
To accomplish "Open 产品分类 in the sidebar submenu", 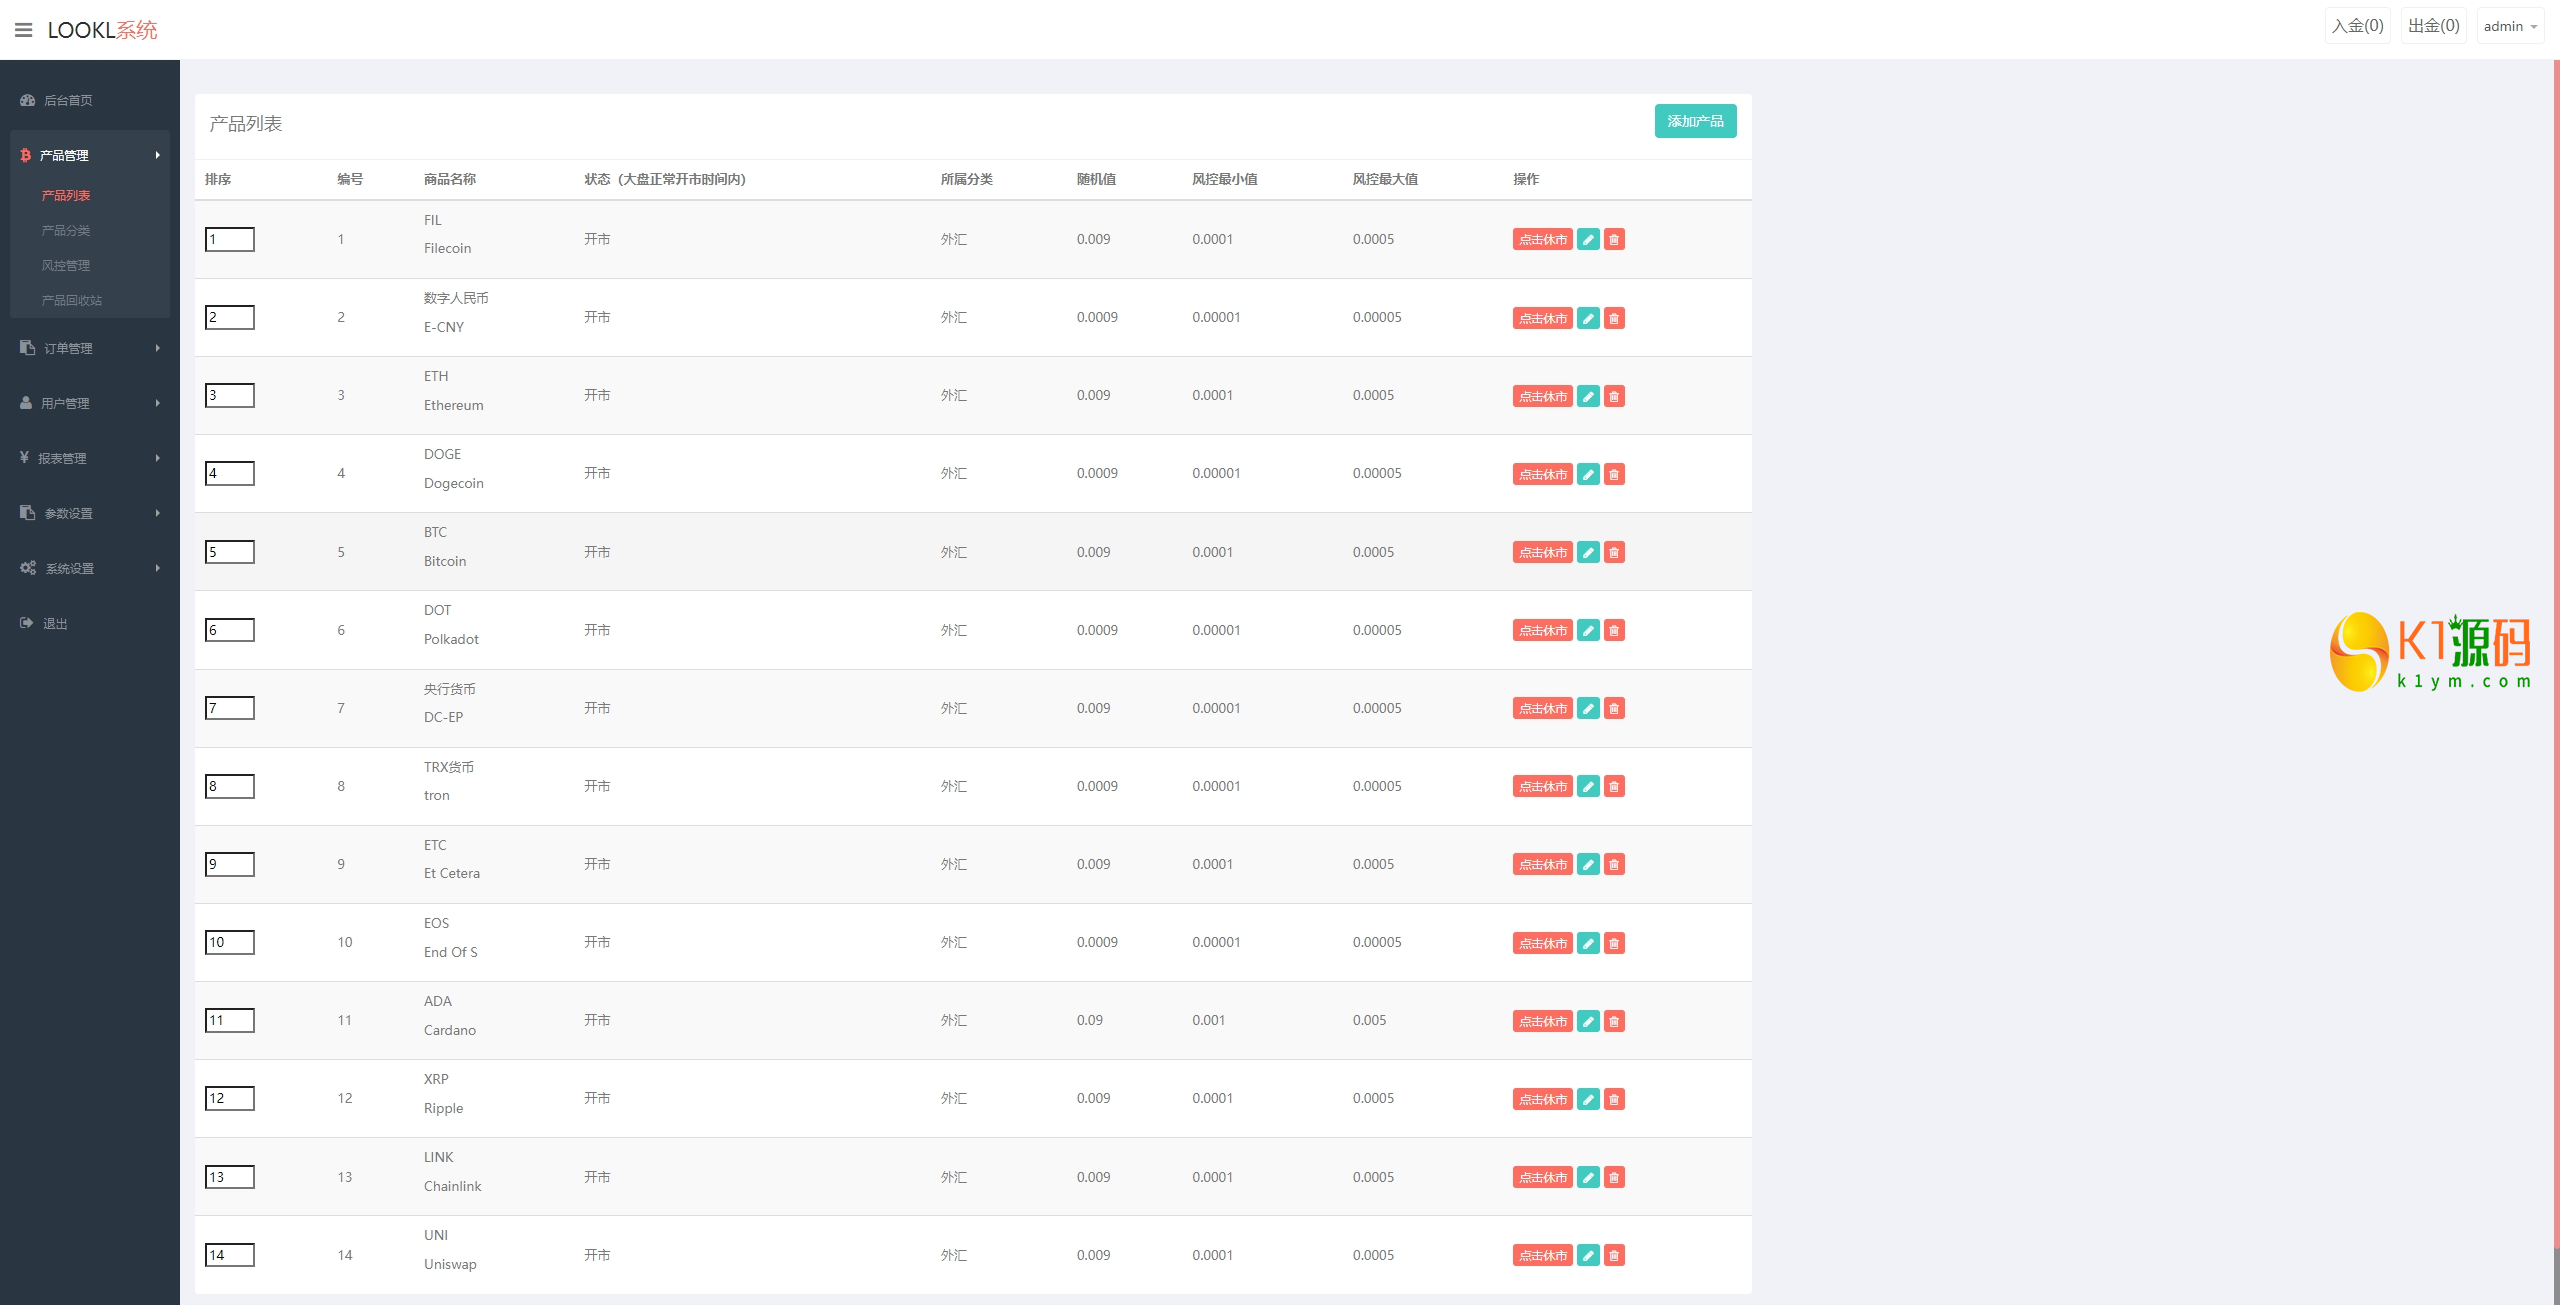I will point(66,230).
